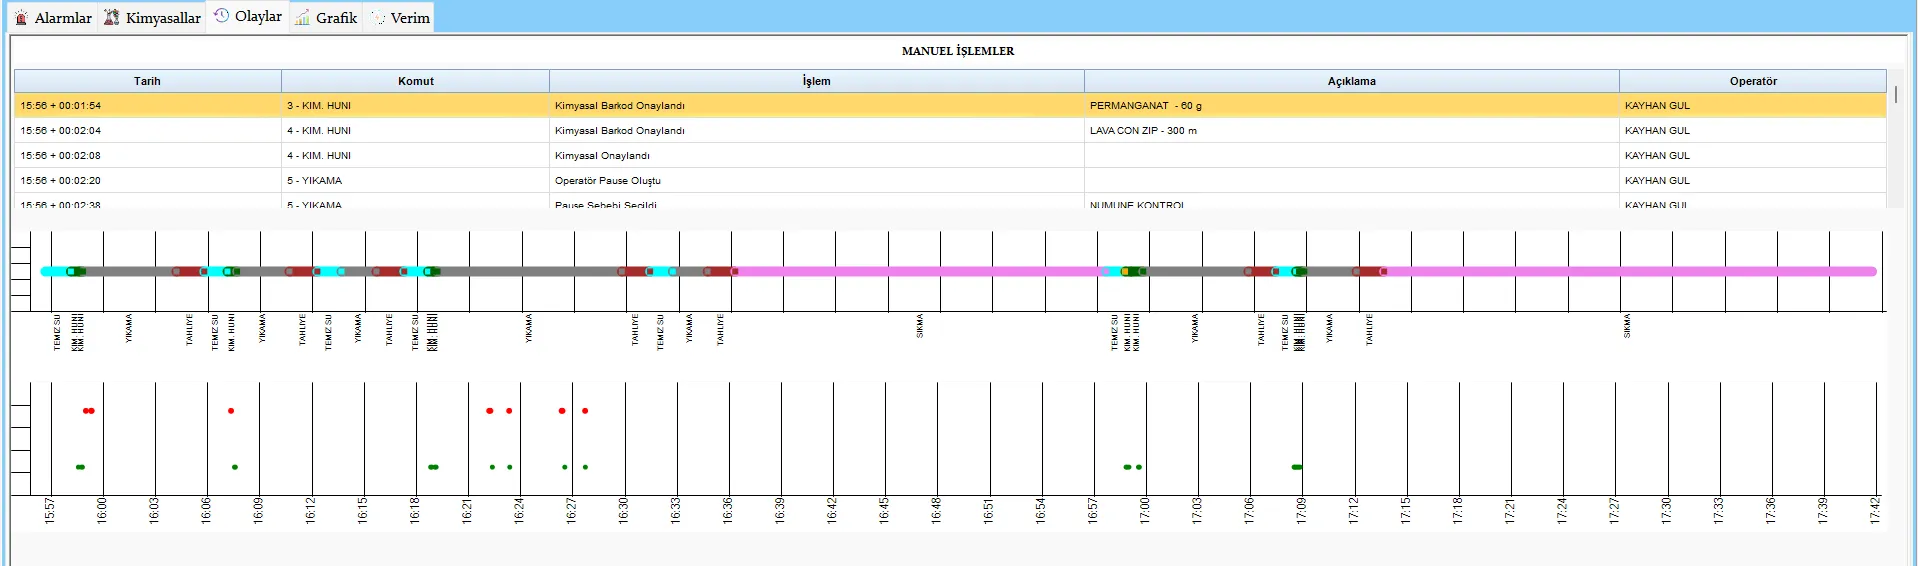
Task: Open the Alarmlar tab
Action: (62, 18)
